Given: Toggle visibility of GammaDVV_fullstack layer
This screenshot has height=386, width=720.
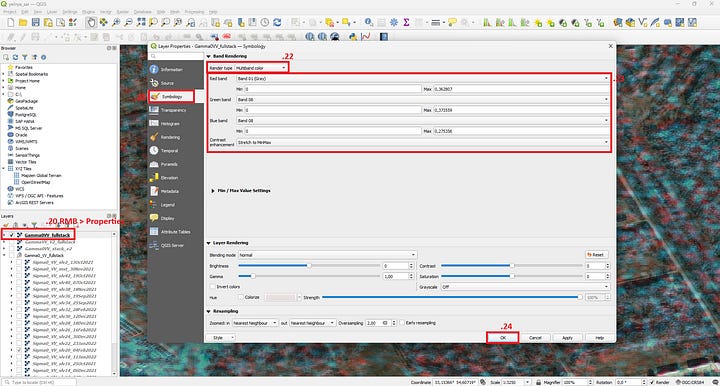Looking at the screenshot, I should pos(12,235).
